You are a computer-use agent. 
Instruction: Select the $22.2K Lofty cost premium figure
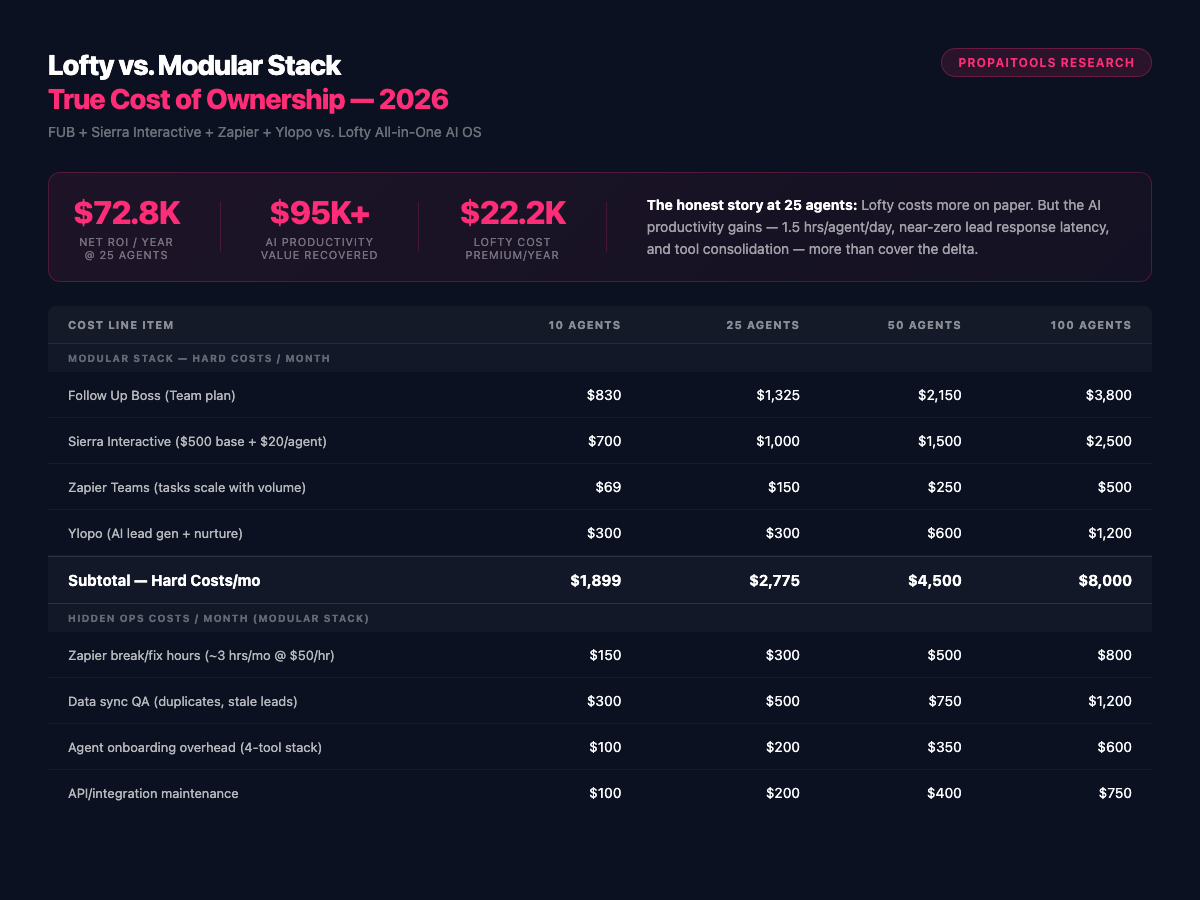point(513,212)
